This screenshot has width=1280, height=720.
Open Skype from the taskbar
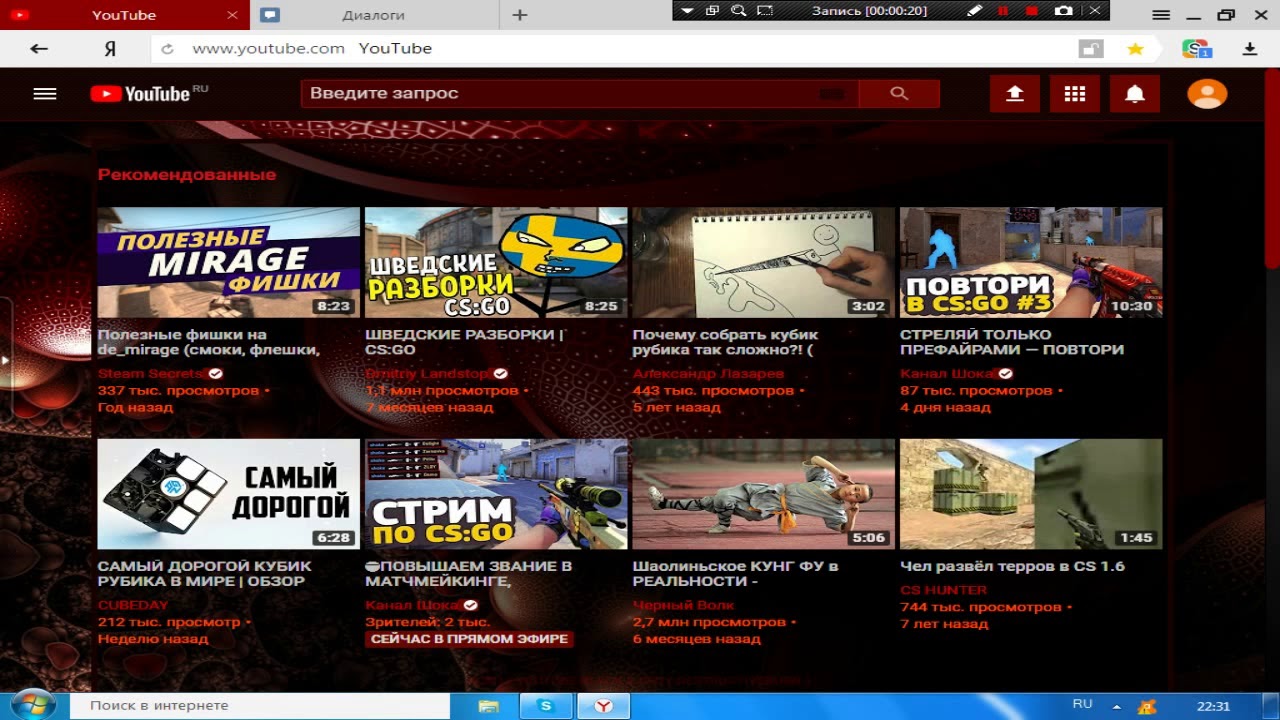(545, 705)
